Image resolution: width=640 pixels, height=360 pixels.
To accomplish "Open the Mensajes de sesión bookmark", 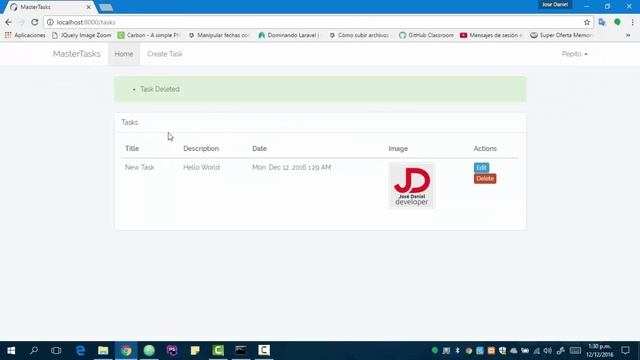I will tap(491, 36).
